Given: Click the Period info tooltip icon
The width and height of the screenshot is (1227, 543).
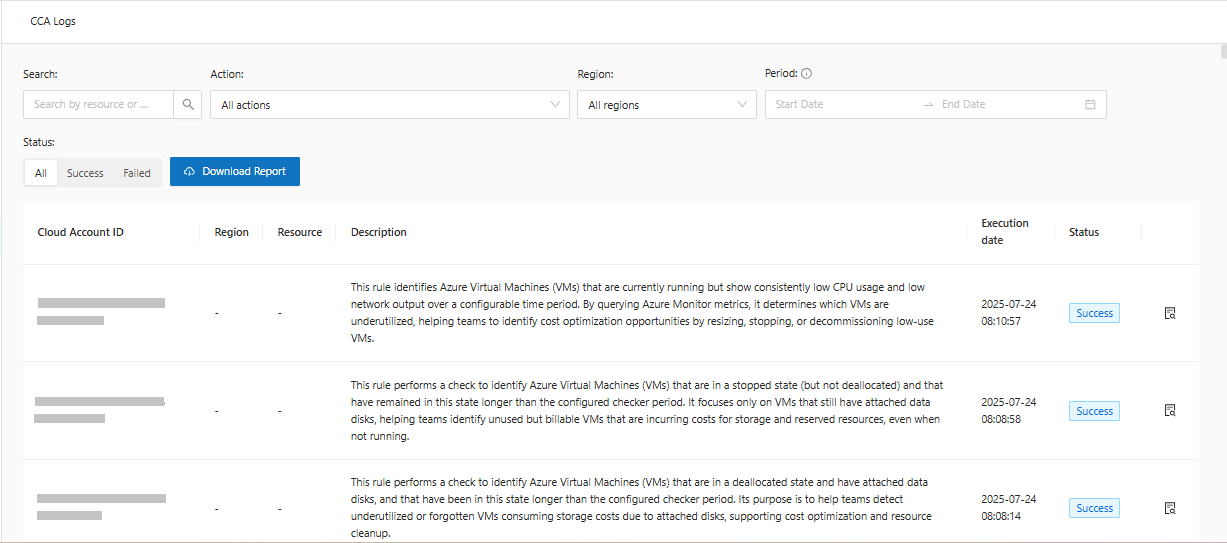Looking at the screenshot, I should tap(806, 73).
